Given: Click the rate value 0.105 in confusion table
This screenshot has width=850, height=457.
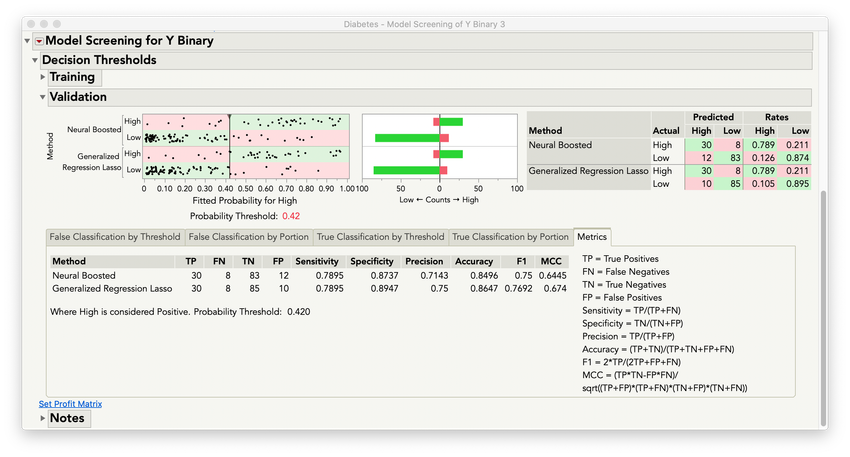Looking at the screenshot, I should 761,184.
